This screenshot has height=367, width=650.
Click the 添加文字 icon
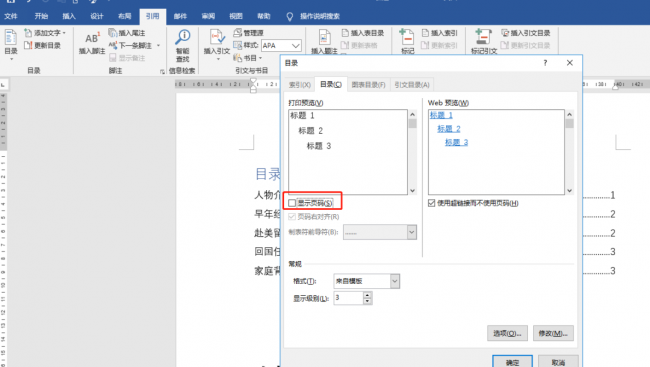click(x=28, y=33)
